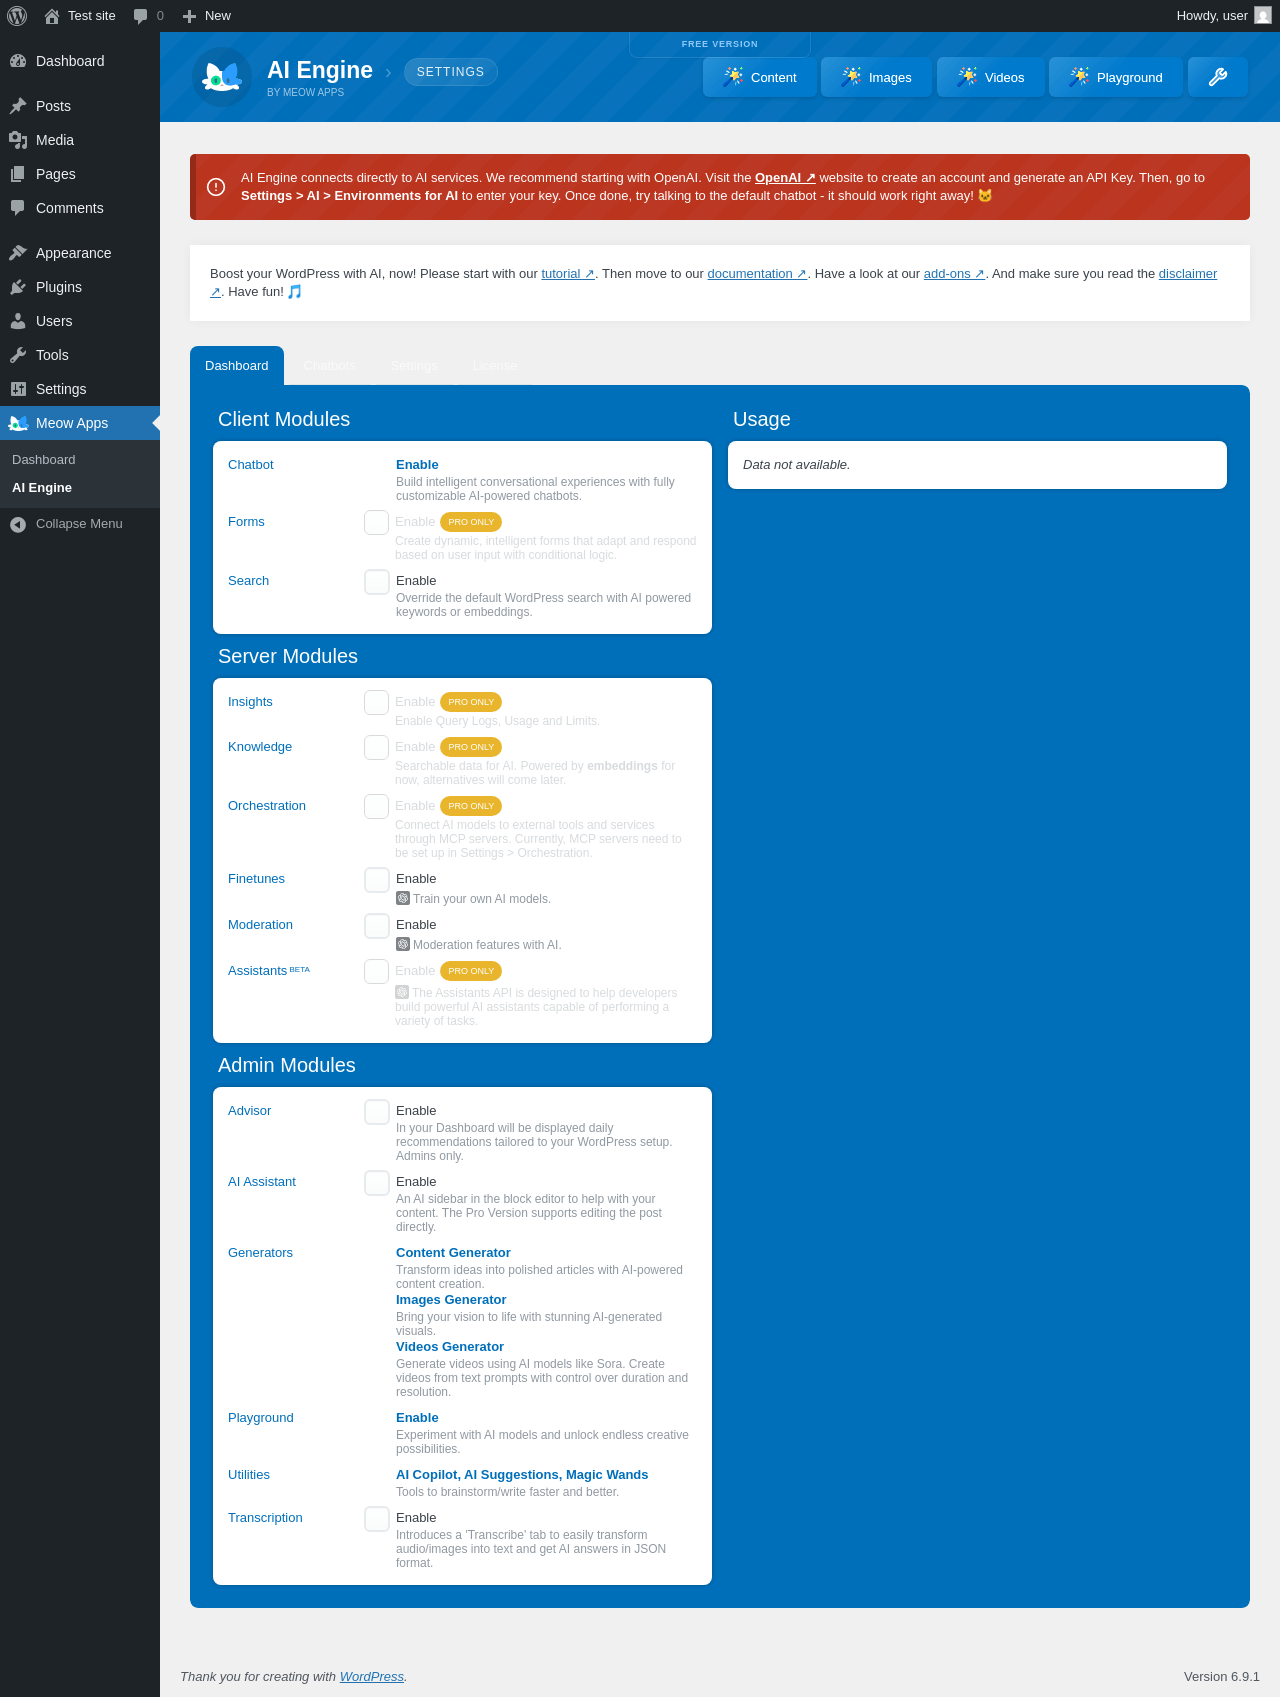Enable the Search module checkbox
The width and height of the screenshot is (1280, 1697).
pos(377,582)
